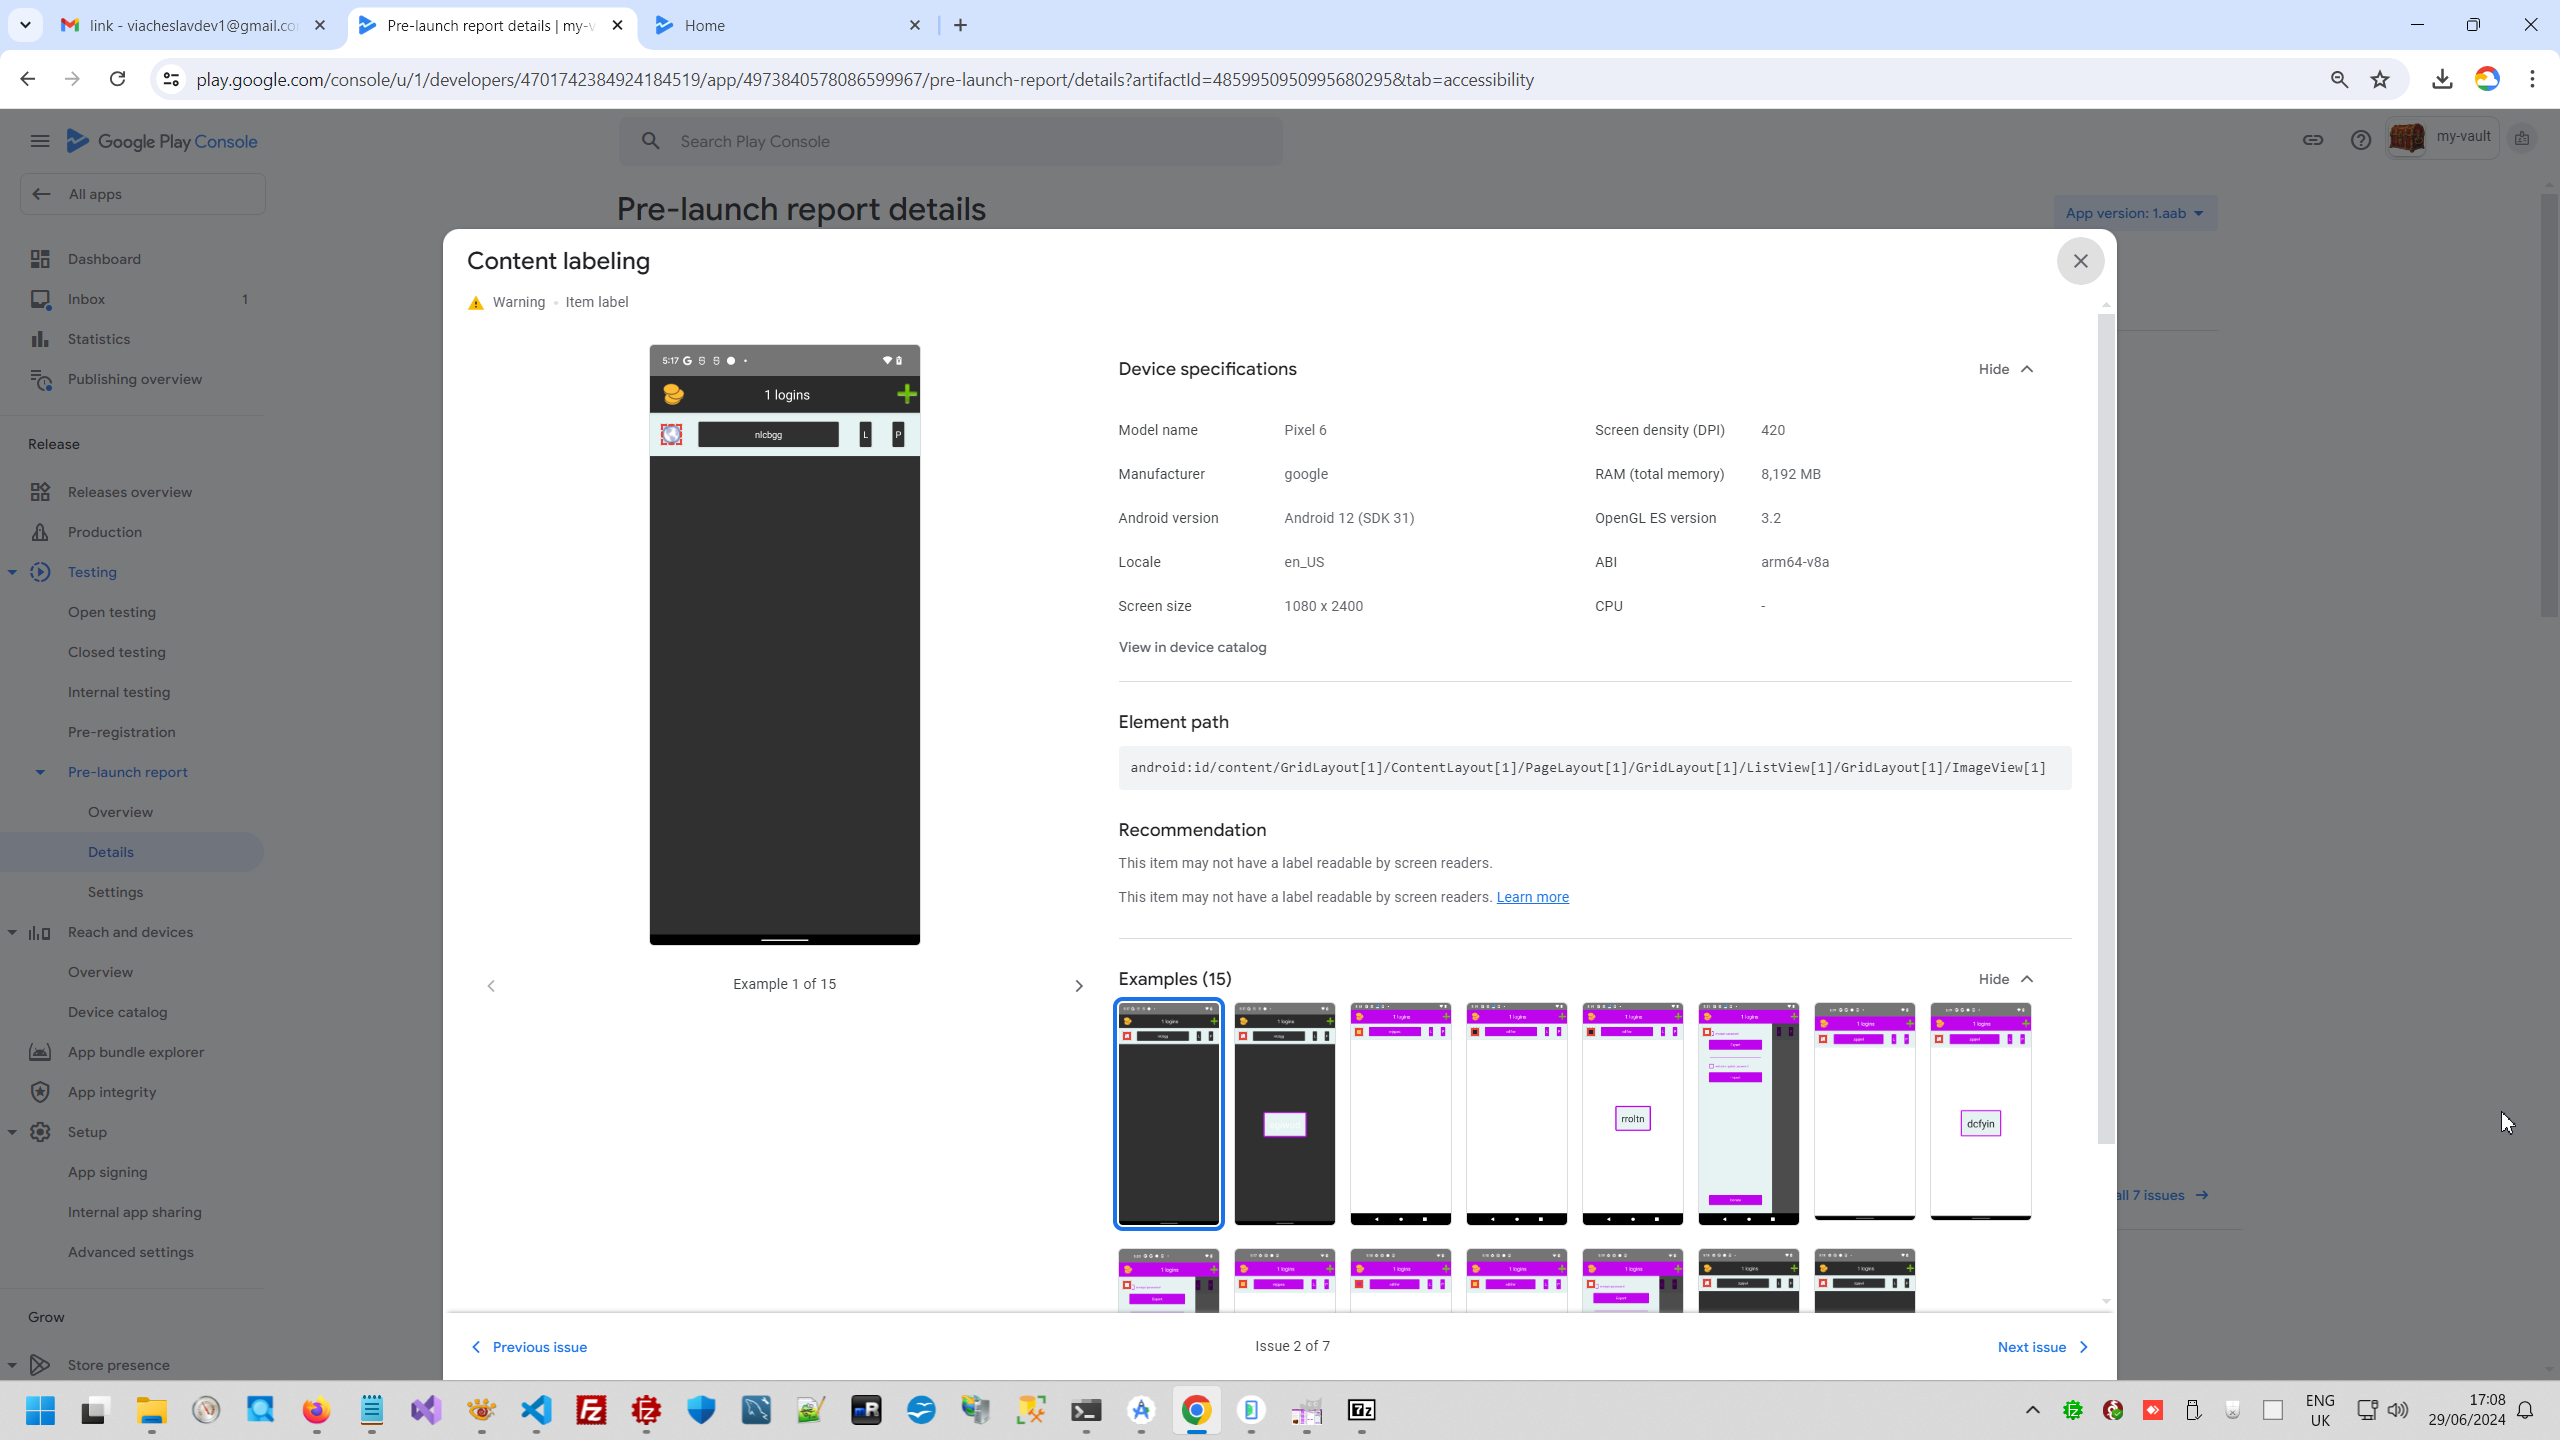Click the copy link icon in header
Image resolution: width=2560 pixels, height=1440 pixels.
[x=2312, y=140]
